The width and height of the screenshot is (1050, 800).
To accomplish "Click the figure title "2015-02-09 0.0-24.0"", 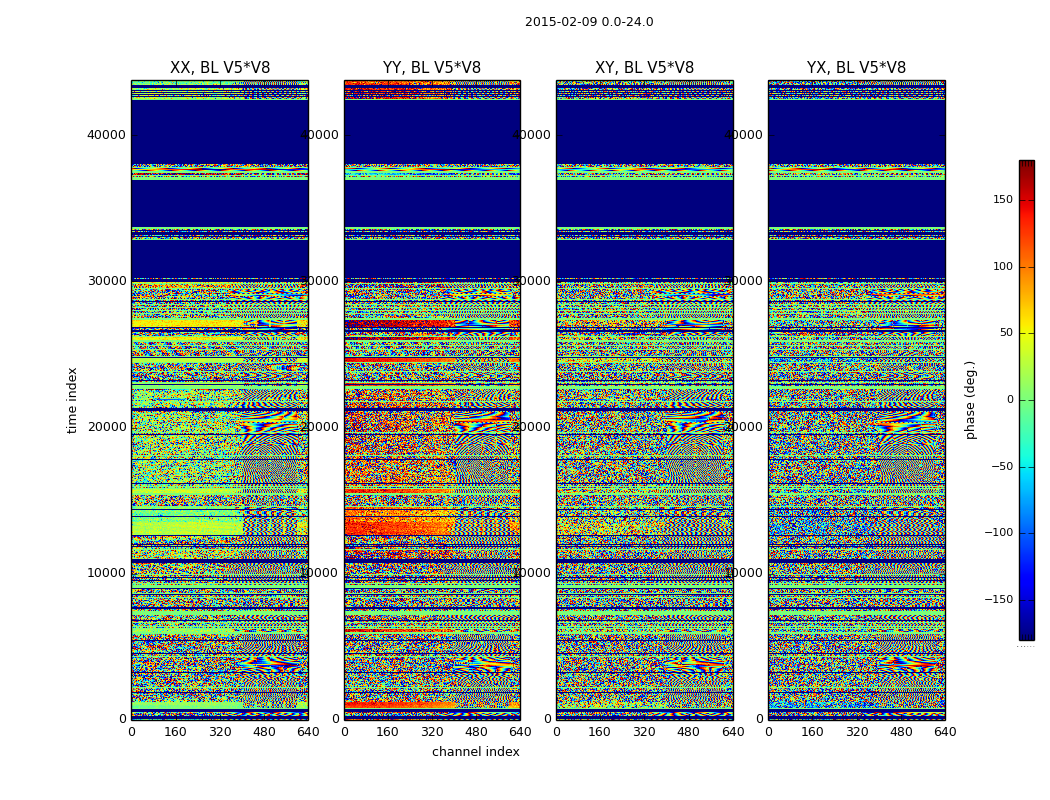I will (x=589, y=22).
